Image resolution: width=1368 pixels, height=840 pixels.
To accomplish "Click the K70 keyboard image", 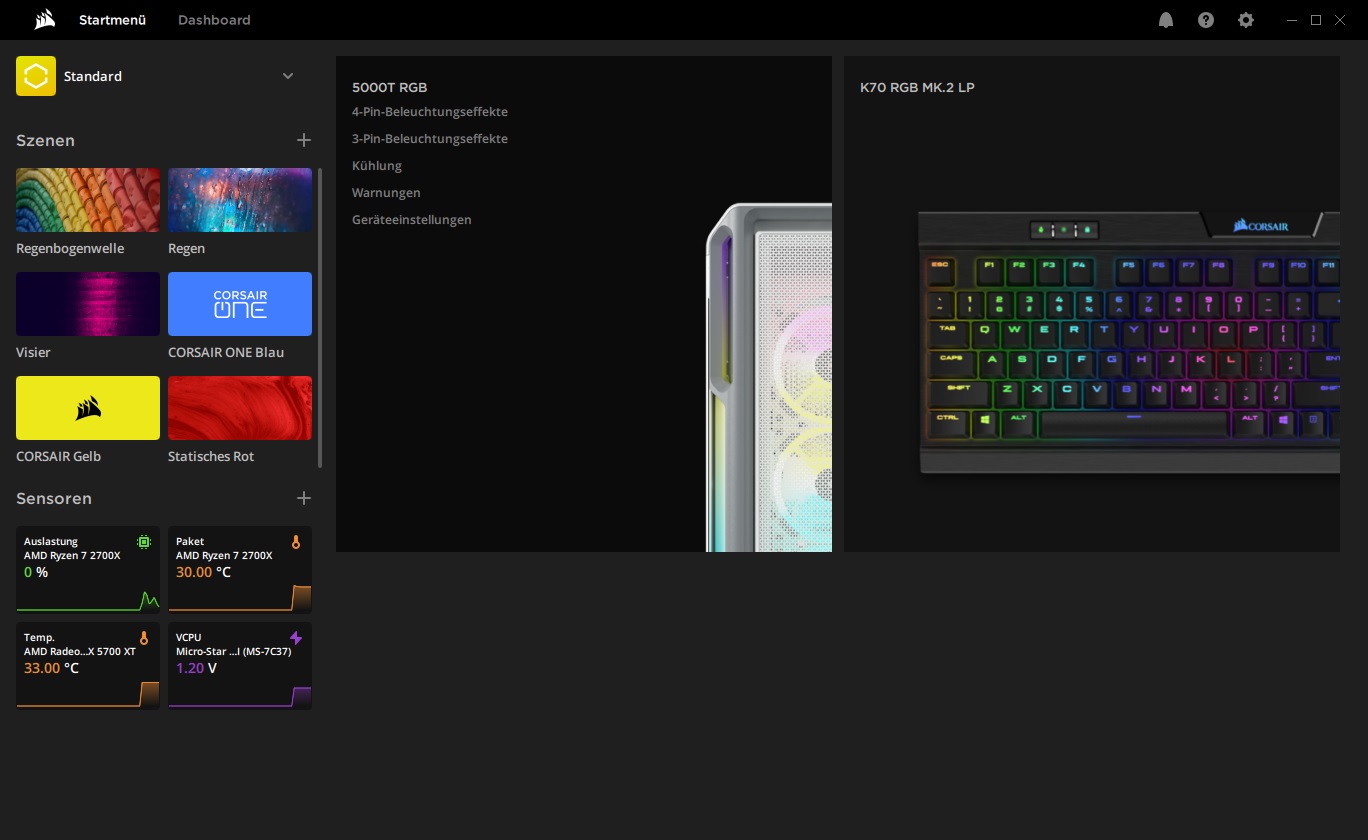I will (x=1129, y=342).
